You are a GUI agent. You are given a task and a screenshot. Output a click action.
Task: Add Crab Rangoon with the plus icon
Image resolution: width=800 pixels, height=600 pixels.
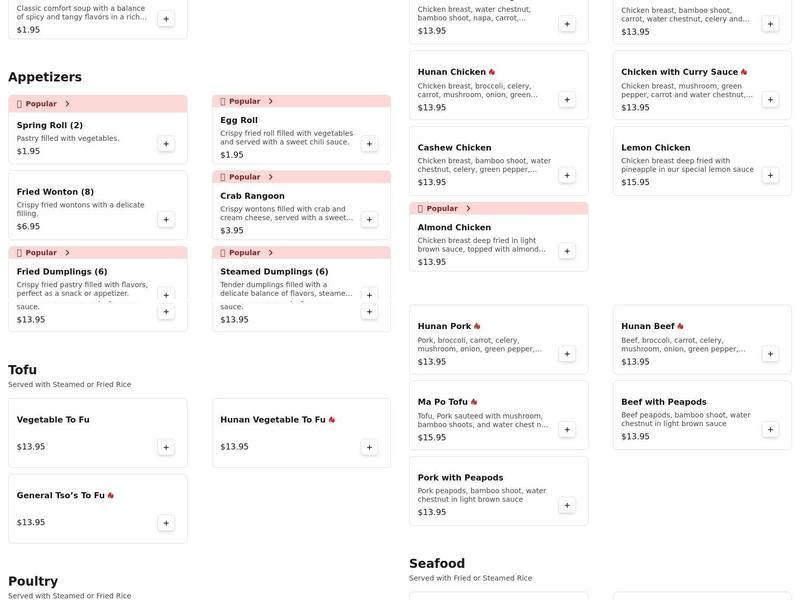tap(367, 217)
